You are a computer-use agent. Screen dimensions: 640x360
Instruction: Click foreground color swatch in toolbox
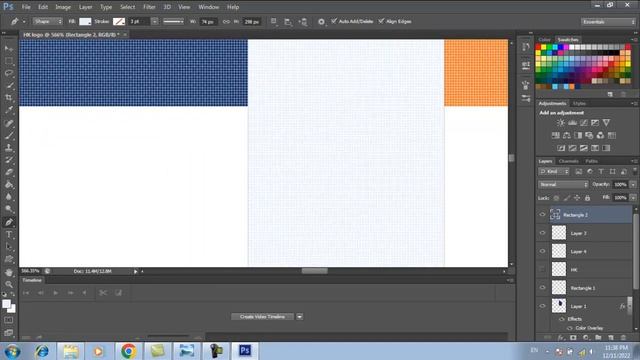(x=6, y=304)
